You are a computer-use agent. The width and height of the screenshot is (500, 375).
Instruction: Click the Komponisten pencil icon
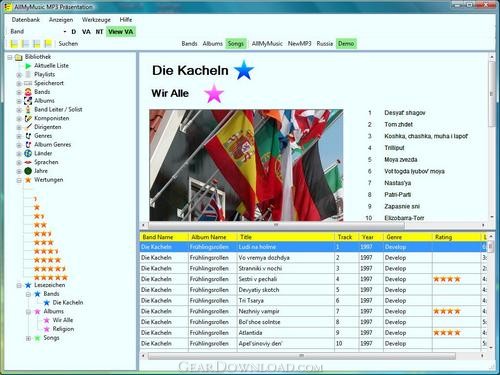(28, 118)
